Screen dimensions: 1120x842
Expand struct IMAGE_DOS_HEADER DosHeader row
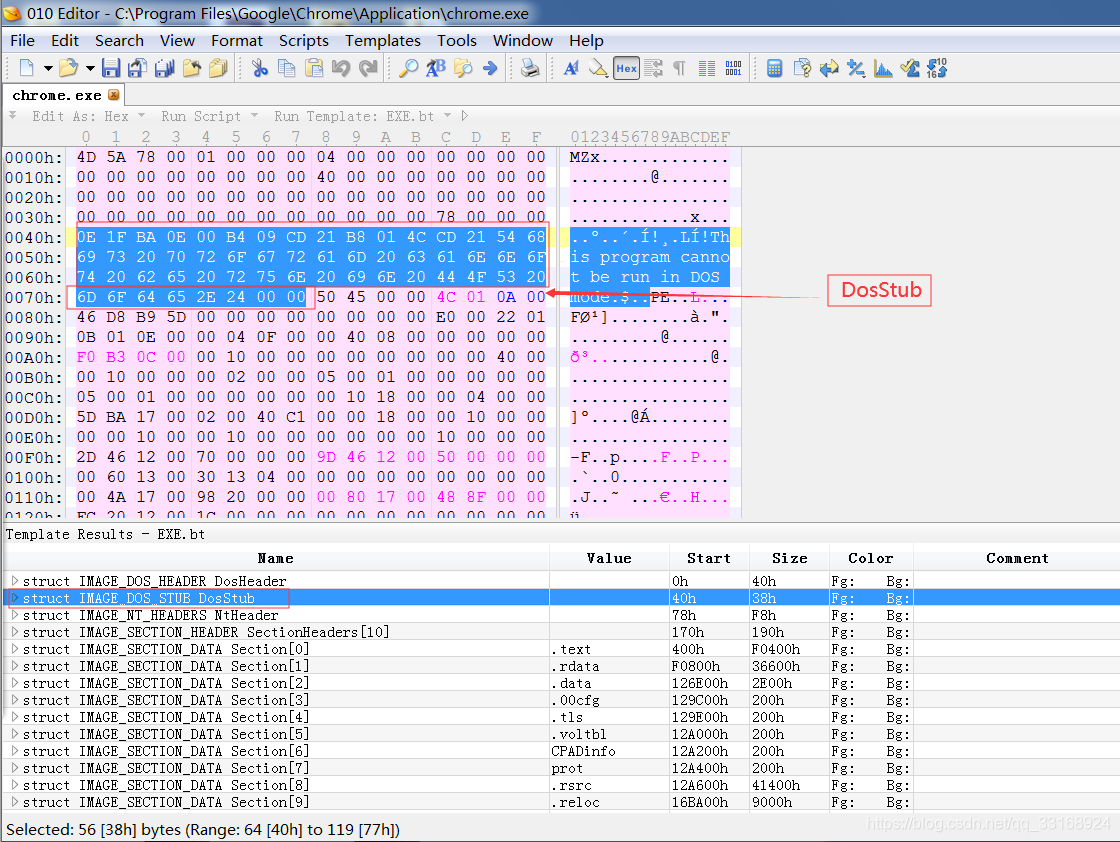[14, 581]
